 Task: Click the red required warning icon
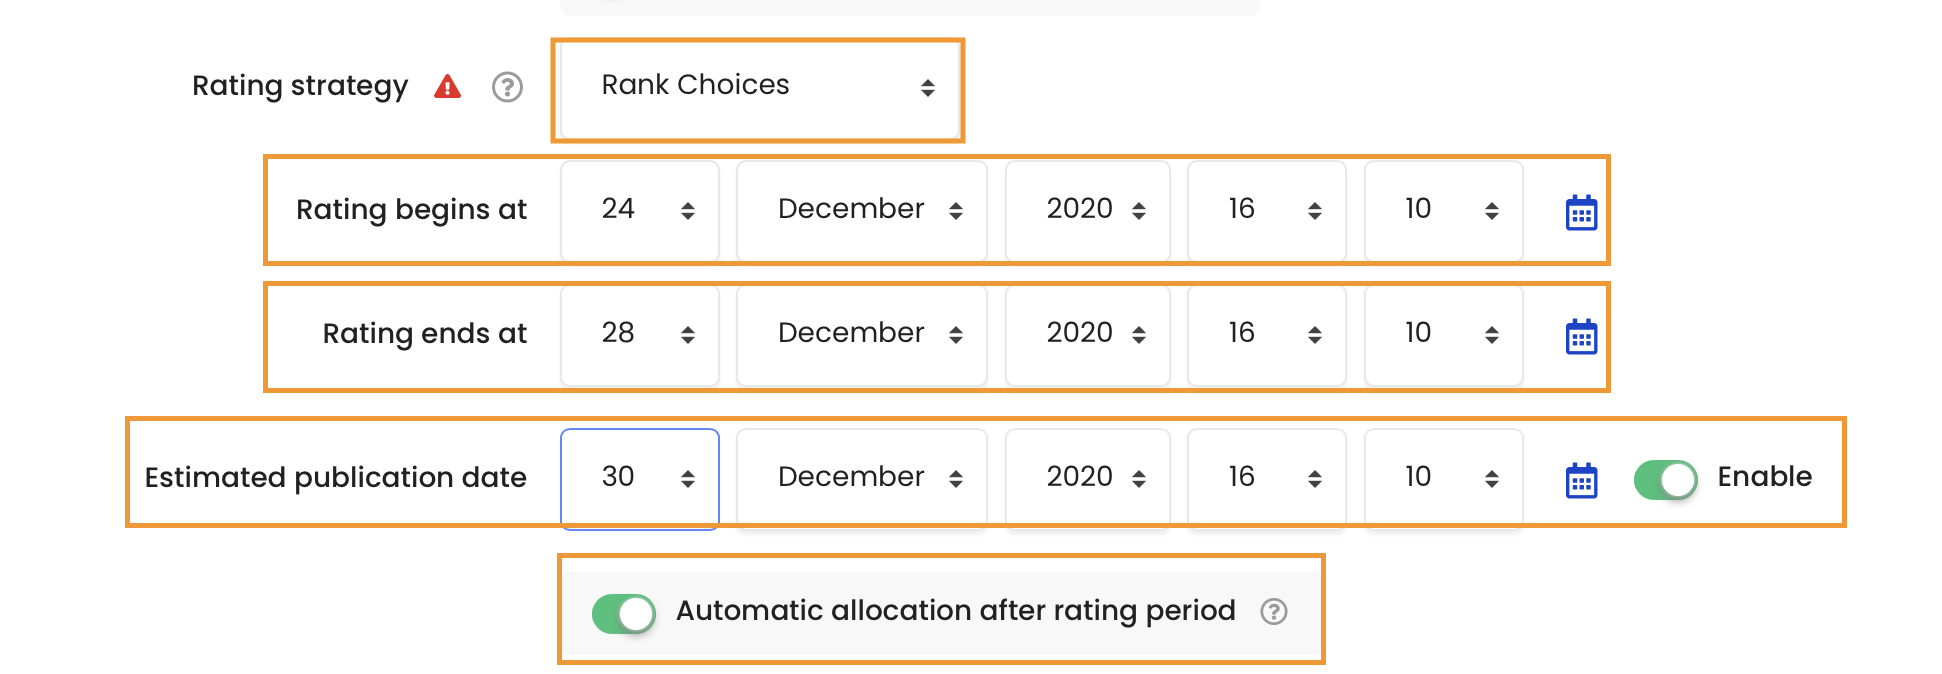(447, 87)
